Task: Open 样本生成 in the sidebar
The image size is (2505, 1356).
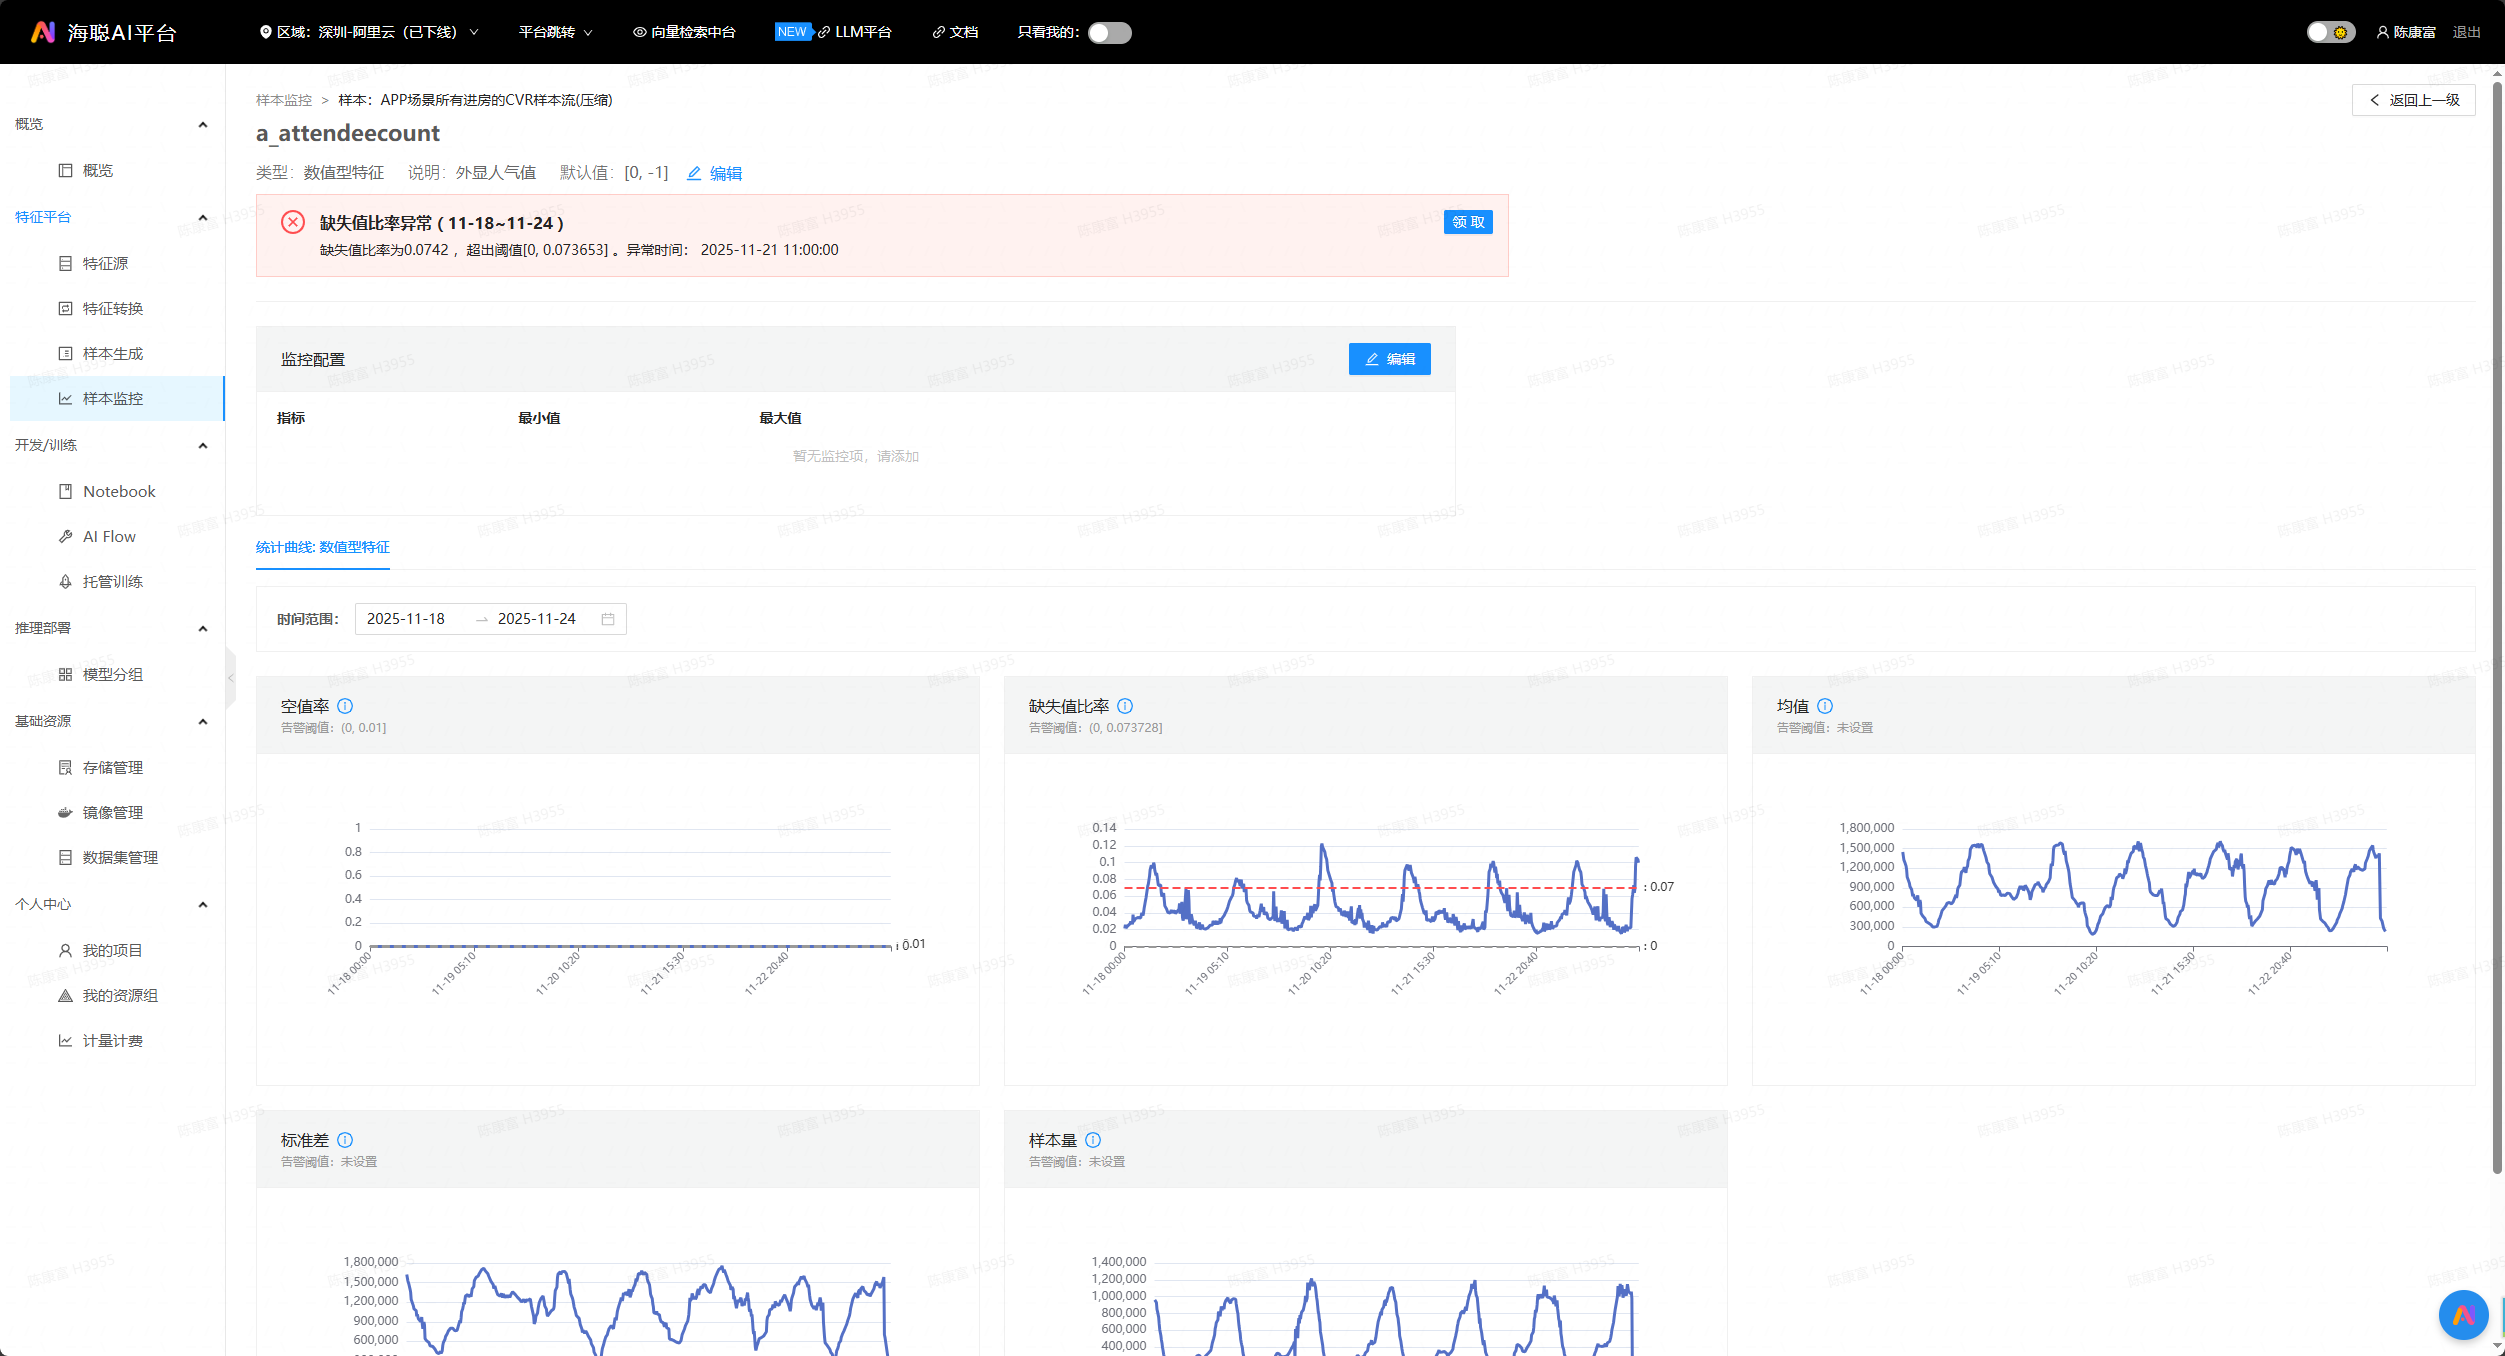Action: tap(113, 354)
